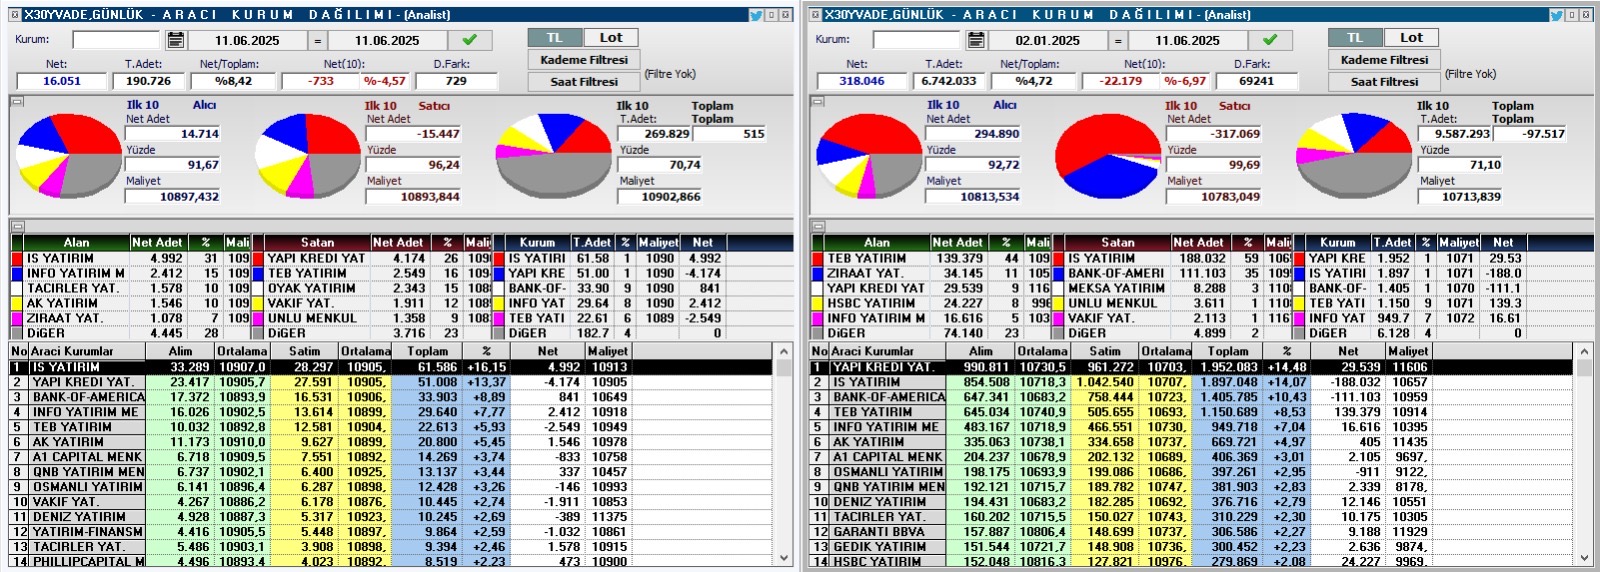1600x572 pixels.
Task: Select YAPI KREDI YAT. row in left broker list
Action: tap(391, 382)
